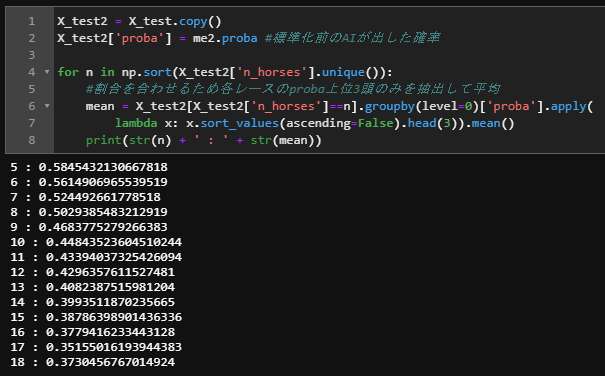The width and height of the screenshot is (605, 376).
Task: Click the 'for' keyword on line 4
Action: tap(68, 72)
